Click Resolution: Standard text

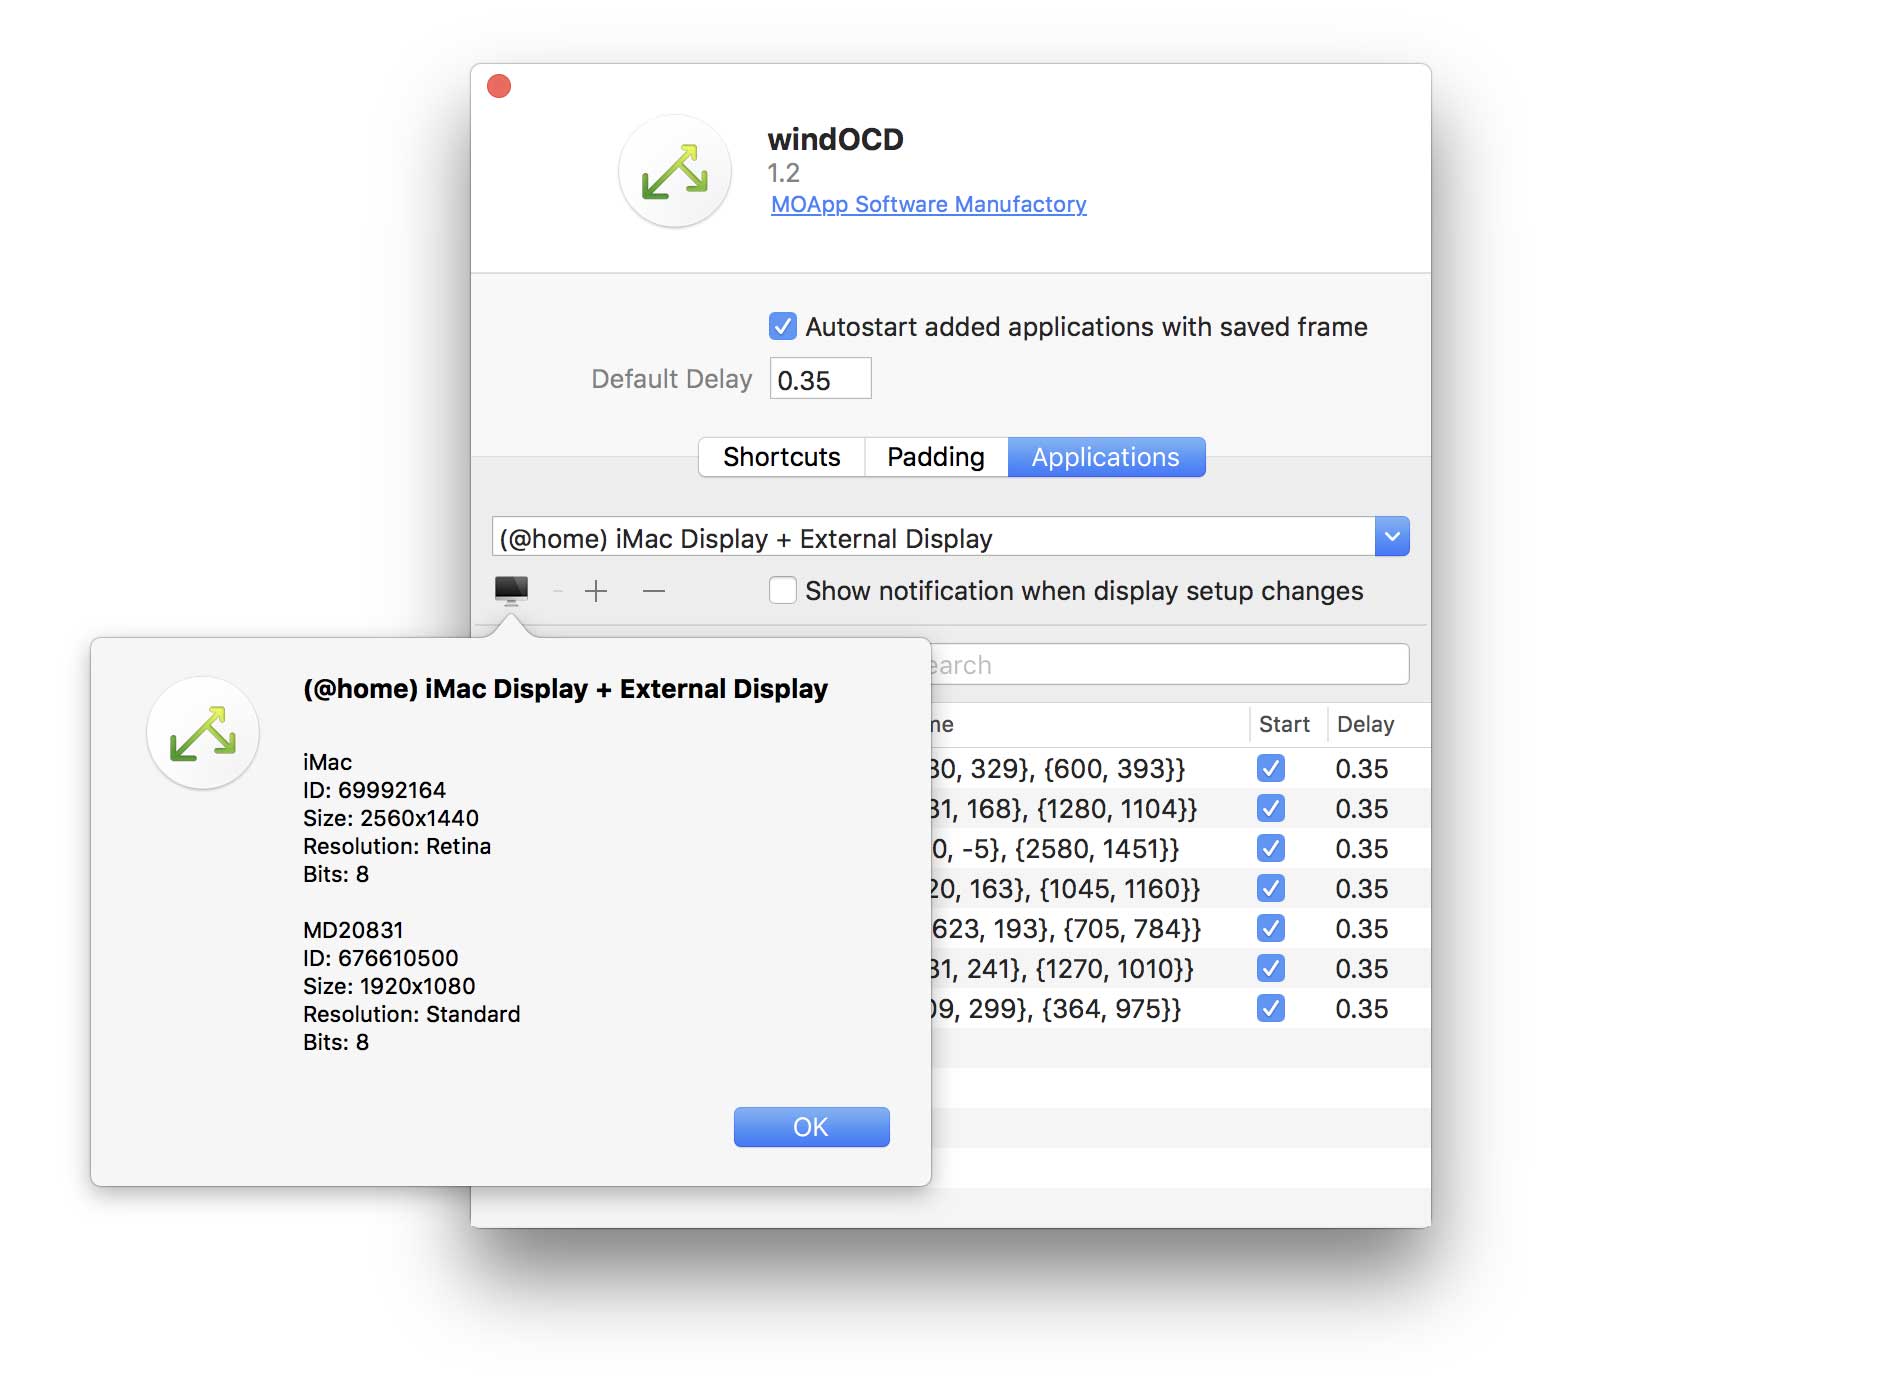[x=411, y=1014]
